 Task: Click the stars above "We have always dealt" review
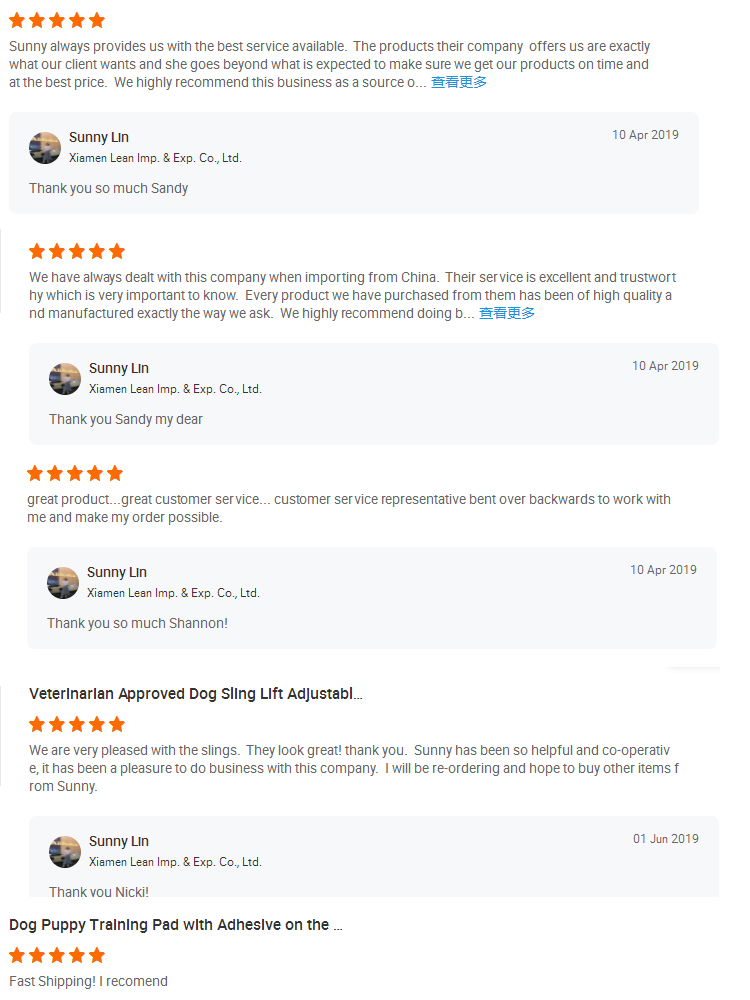[77, 251]
